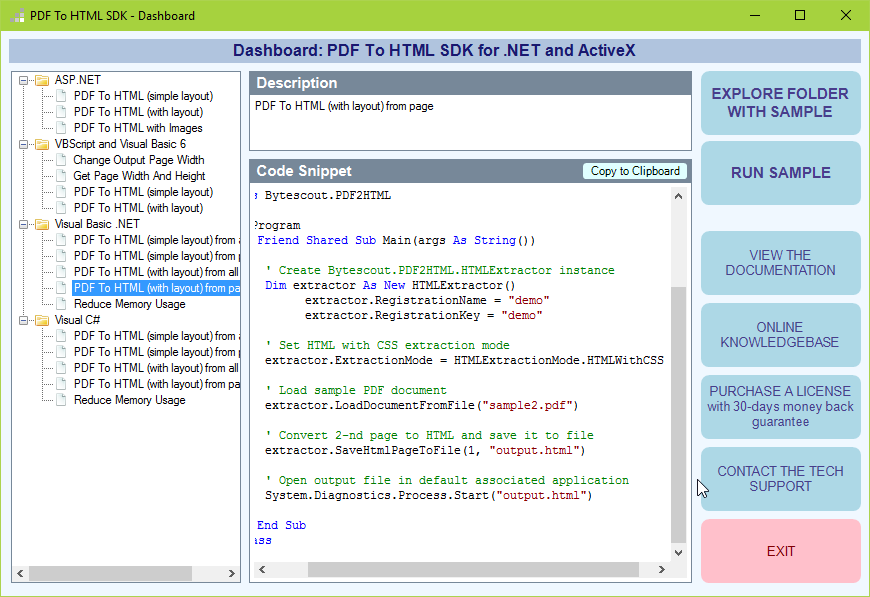870x597 pixels.
Task: Click the Copy to Clipboard button
Action: pos(634,170)
